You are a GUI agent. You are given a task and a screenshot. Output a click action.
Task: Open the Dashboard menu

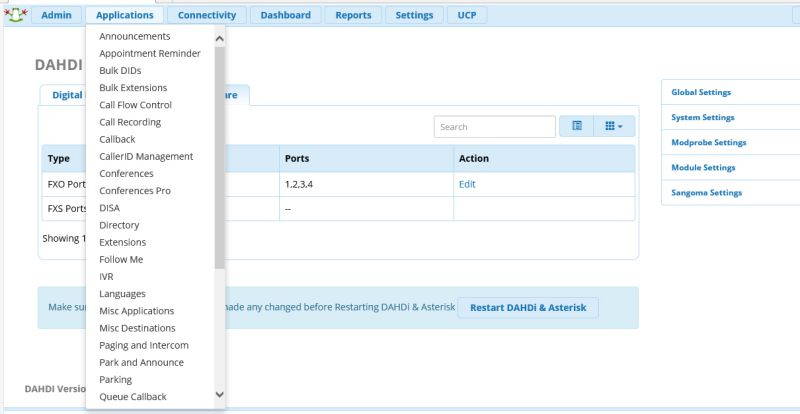(x=286, y=15)
